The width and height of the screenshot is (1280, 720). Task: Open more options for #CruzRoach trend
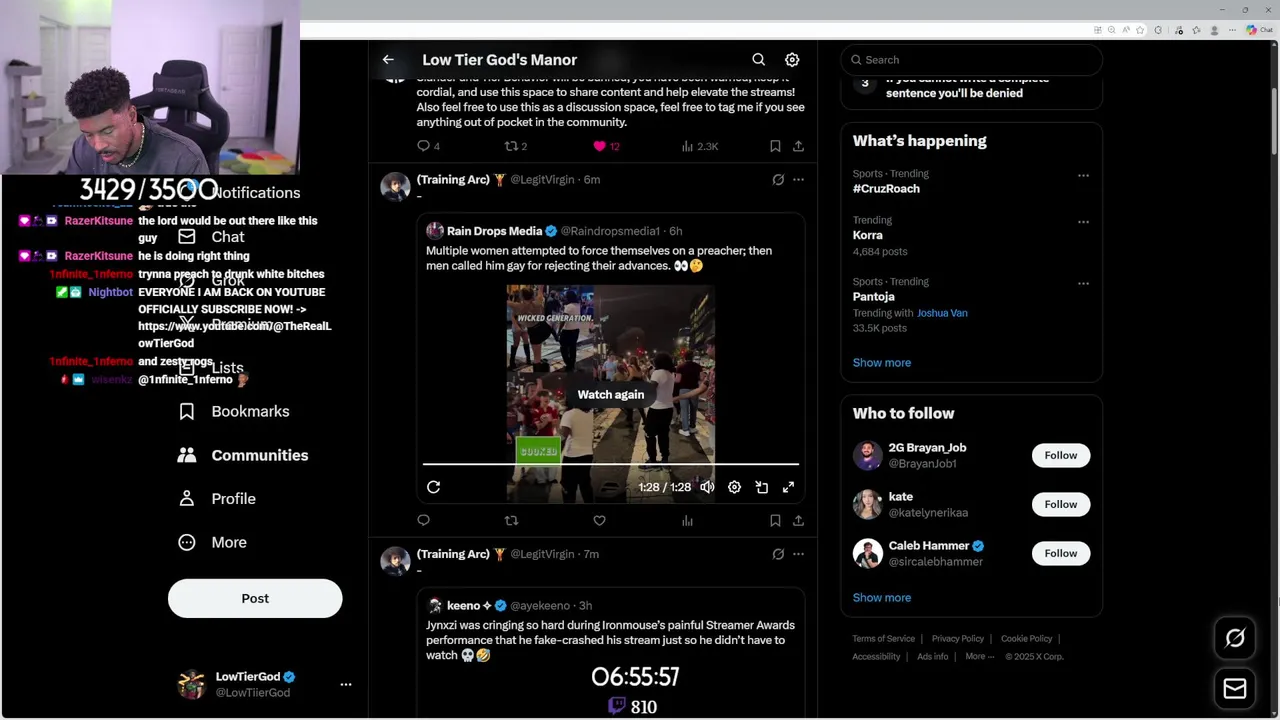[x=1083, y=175]
